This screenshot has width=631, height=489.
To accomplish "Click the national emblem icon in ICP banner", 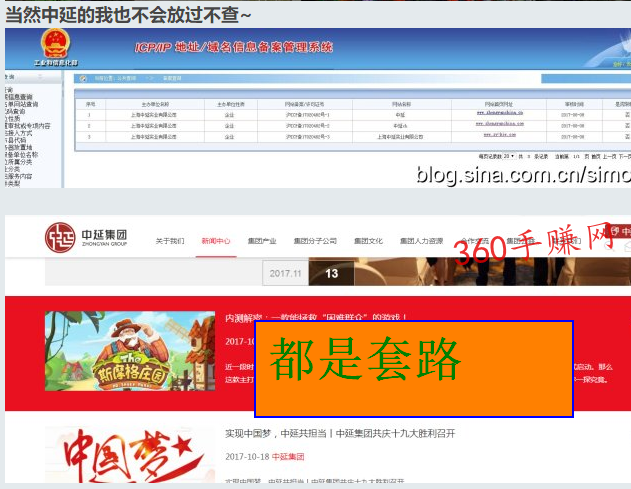I will pos(56,43).
